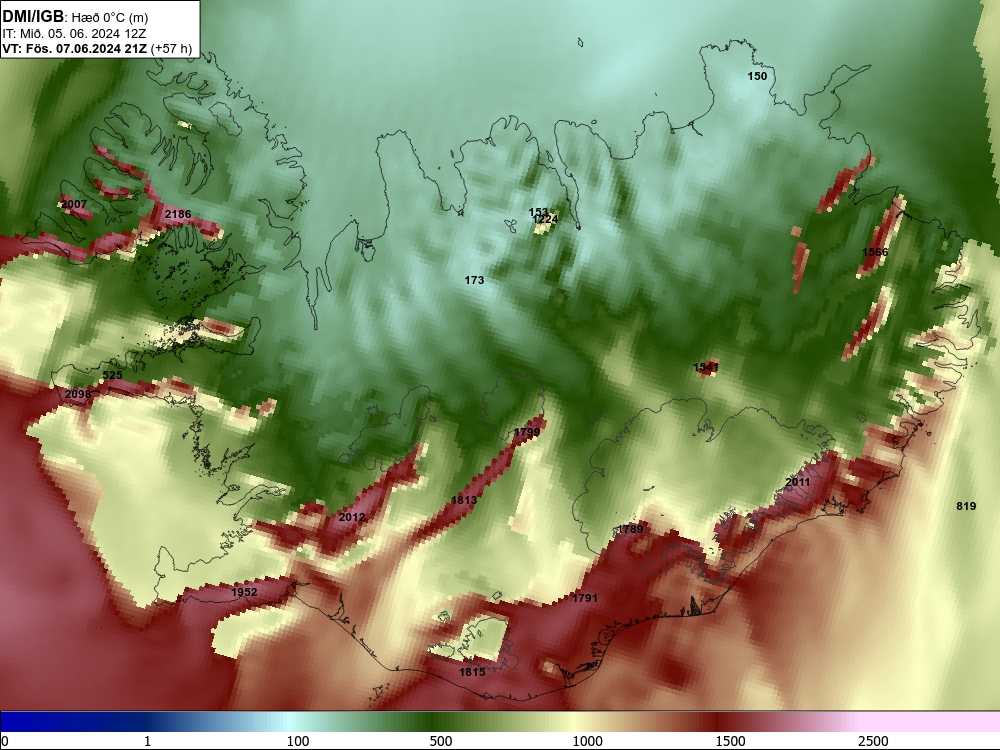Click the map value 173

(x=474, y=280)
